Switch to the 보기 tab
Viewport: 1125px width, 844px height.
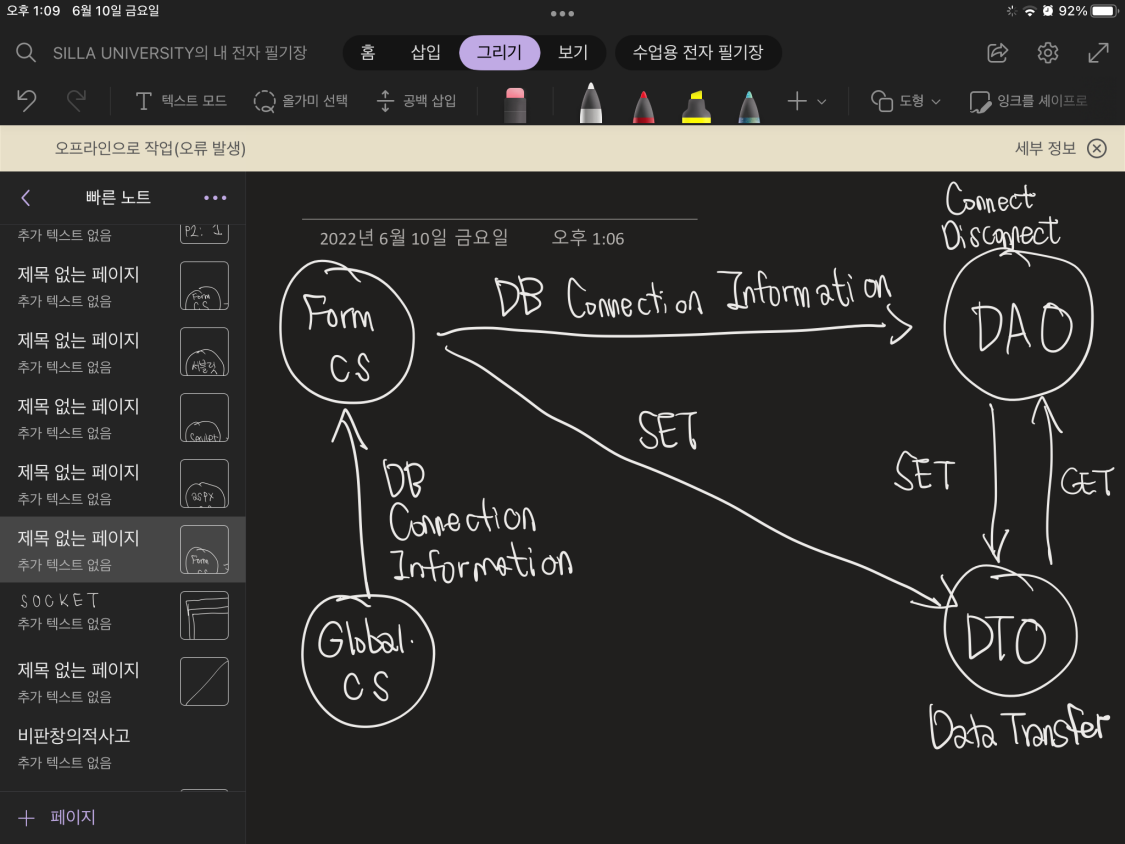(x=573, y=52)
